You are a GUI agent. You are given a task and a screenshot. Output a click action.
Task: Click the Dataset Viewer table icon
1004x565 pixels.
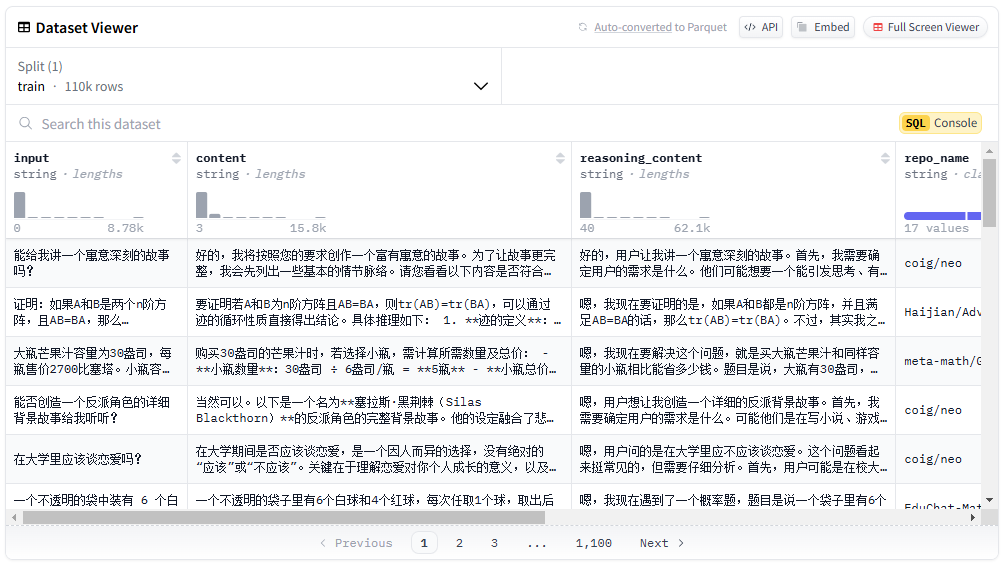(24, 28)
